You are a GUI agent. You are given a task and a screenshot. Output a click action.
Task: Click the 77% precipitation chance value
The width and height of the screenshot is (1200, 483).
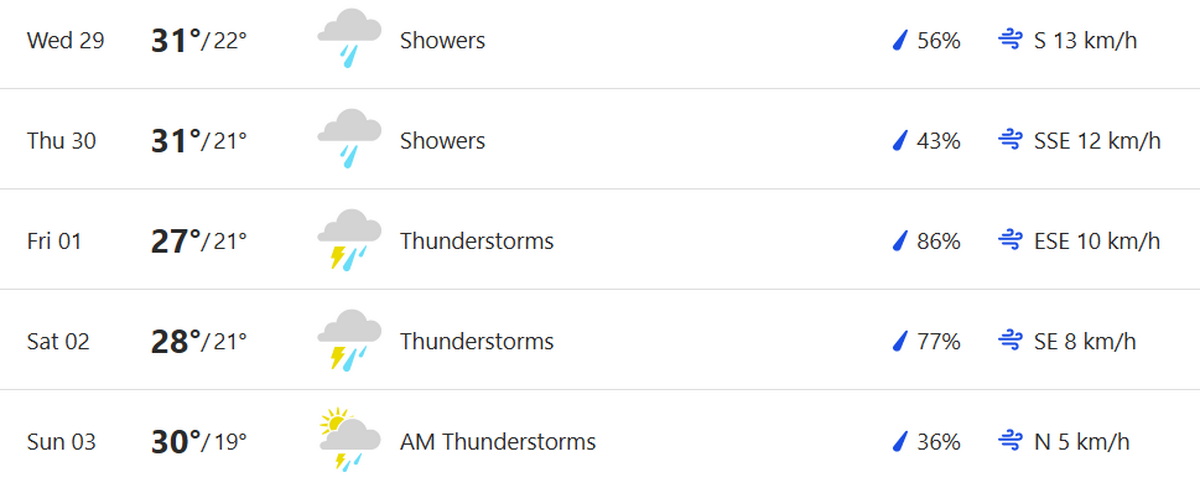click(938, 341)
